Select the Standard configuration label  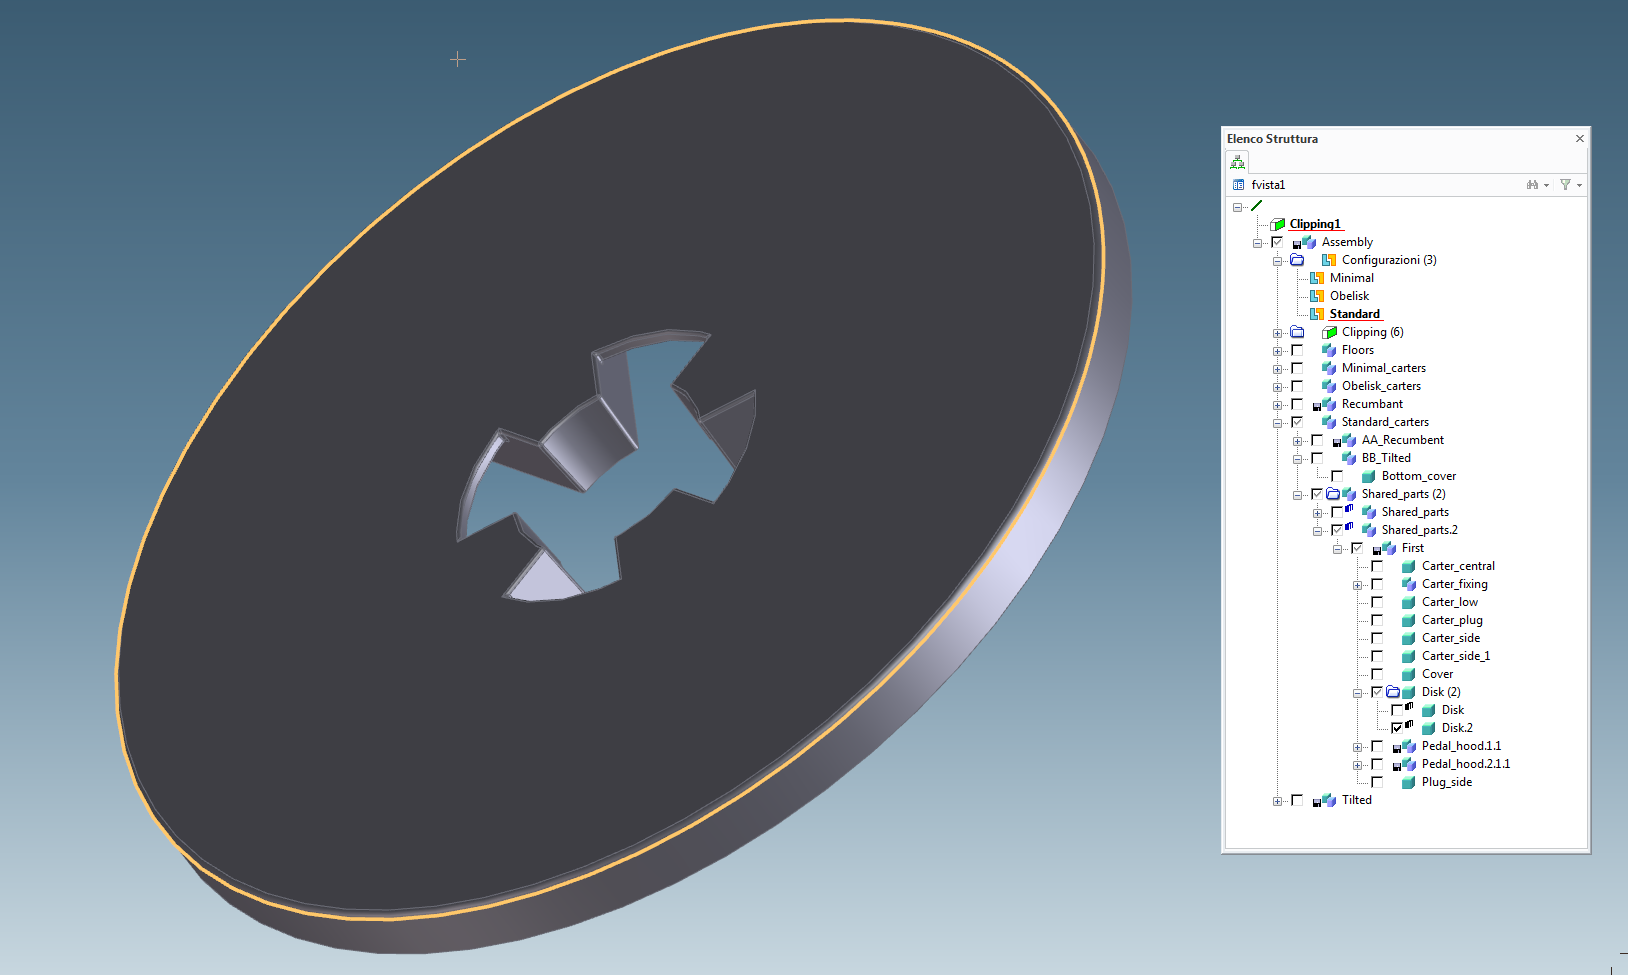click(1355, 314)
